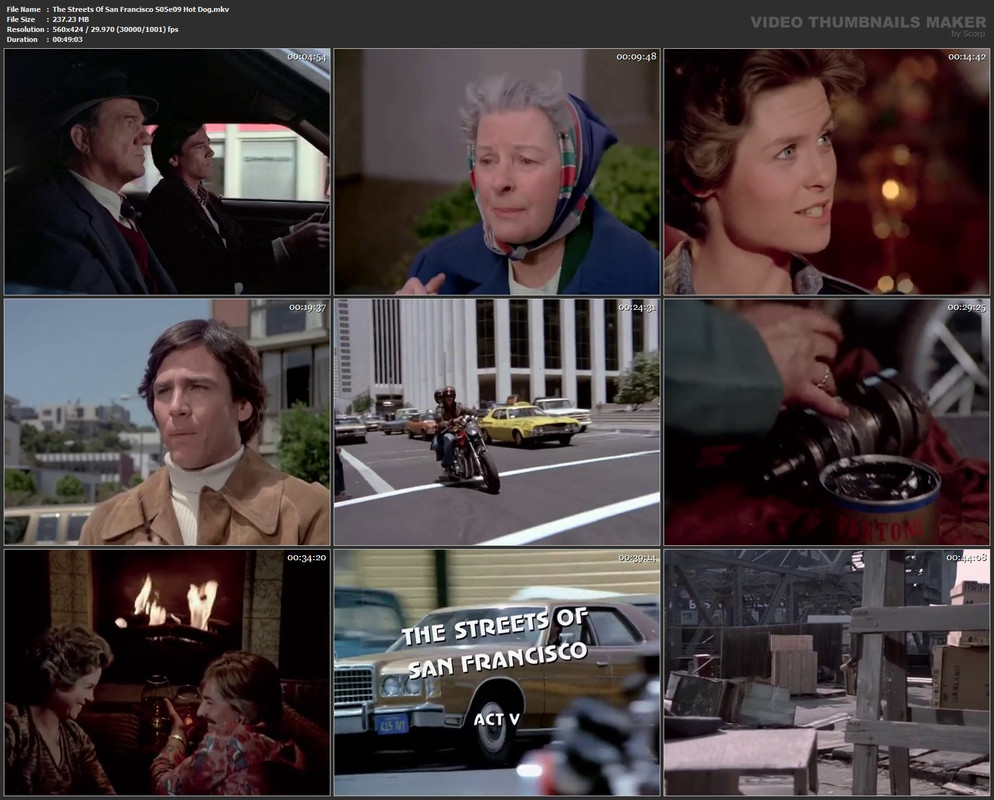Click the 'File Name' label

coord(23,10)
